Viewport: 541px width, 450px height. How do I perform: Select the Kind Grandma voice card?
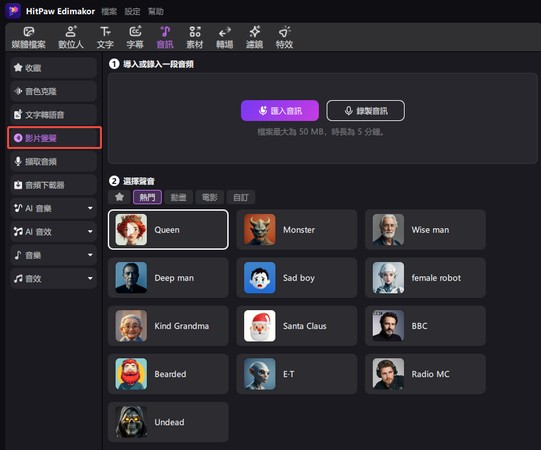(x=168, y=326)
